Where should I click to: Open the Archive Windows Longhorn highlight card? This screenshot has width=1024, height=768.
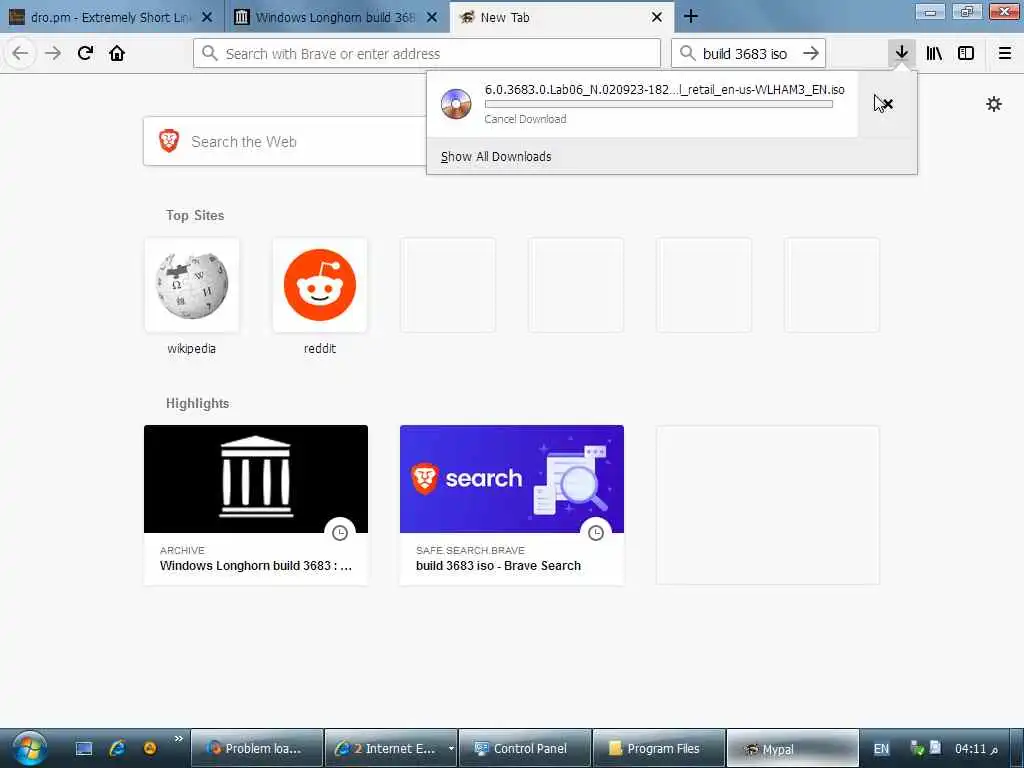coord(255,505)
